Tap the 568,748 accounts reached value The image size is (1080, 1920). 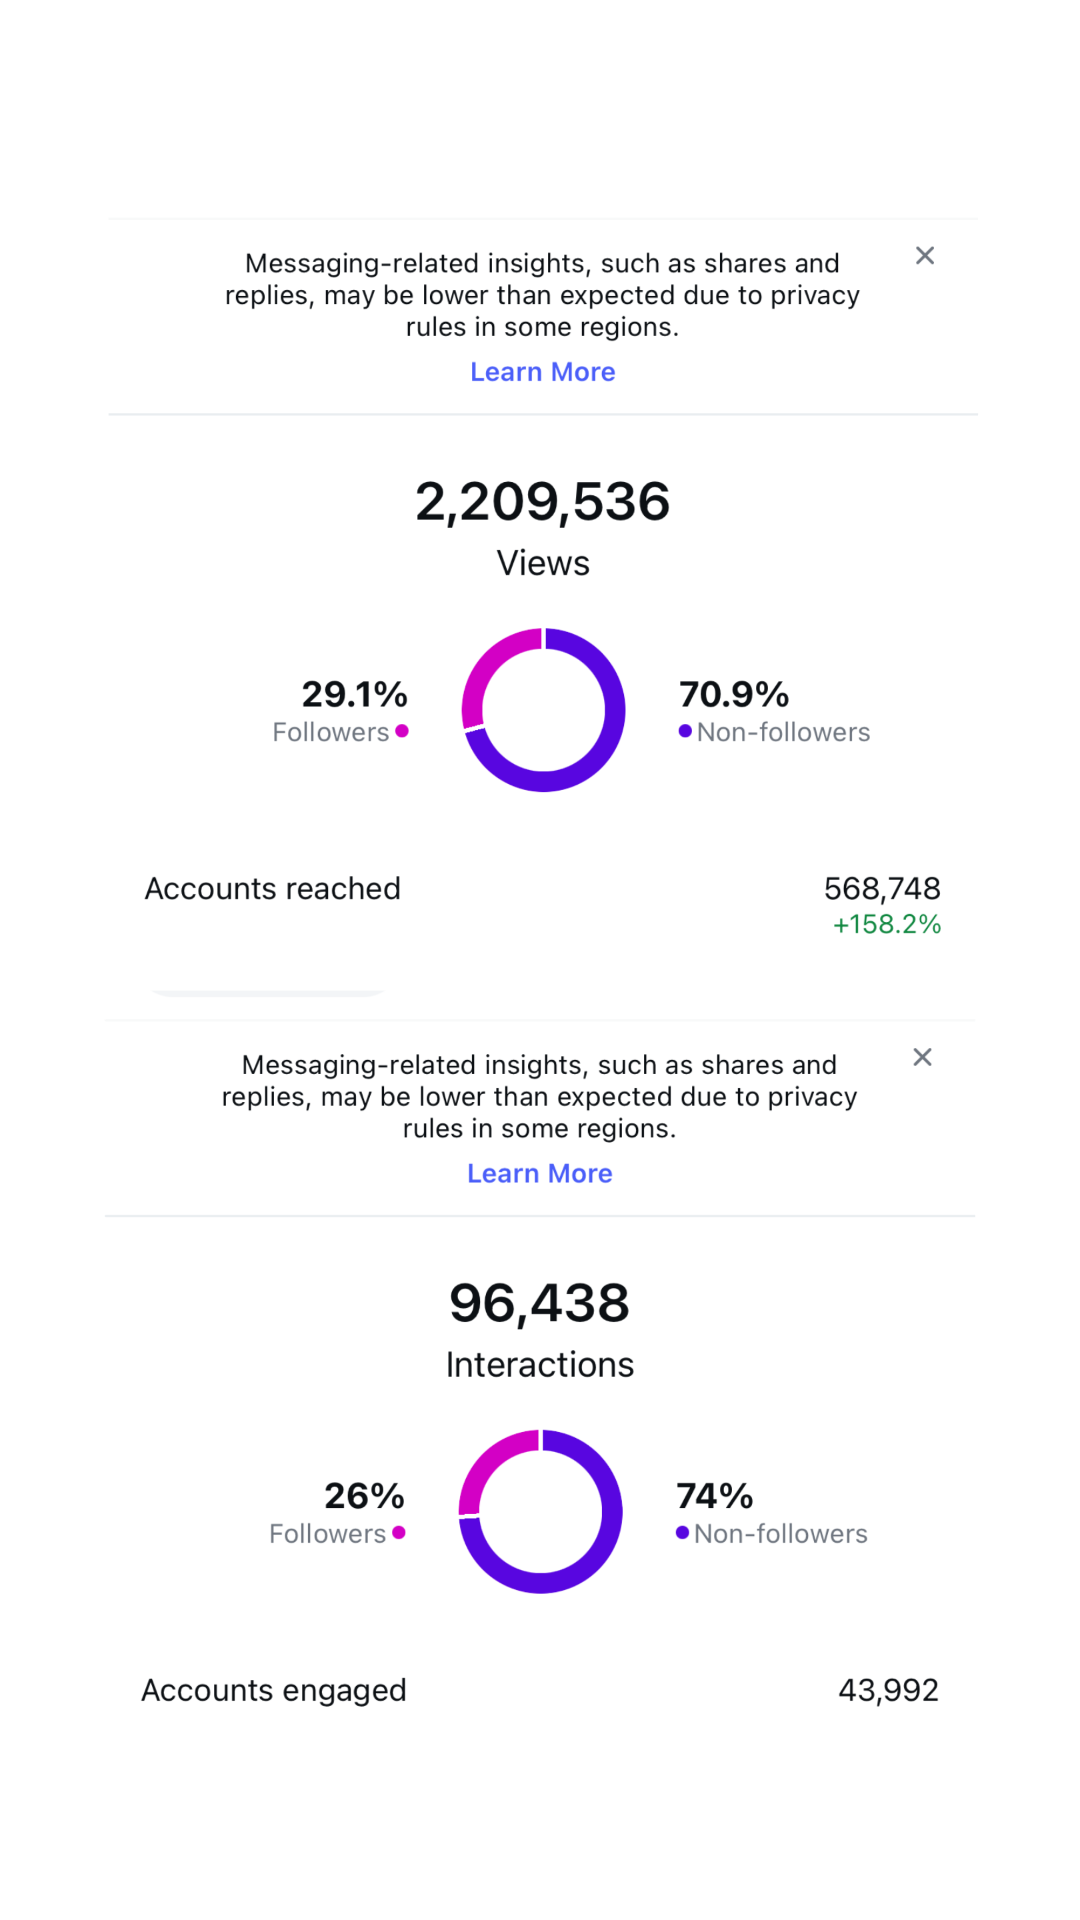882,888
